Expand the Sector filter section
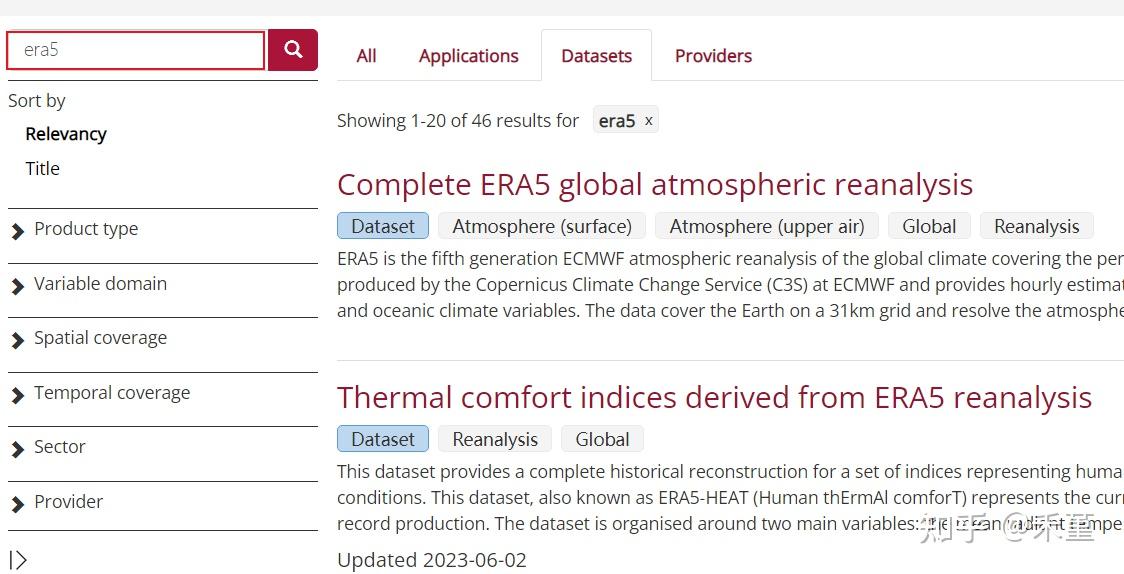The image size is (1124, 574). click(x=59, y=447)
